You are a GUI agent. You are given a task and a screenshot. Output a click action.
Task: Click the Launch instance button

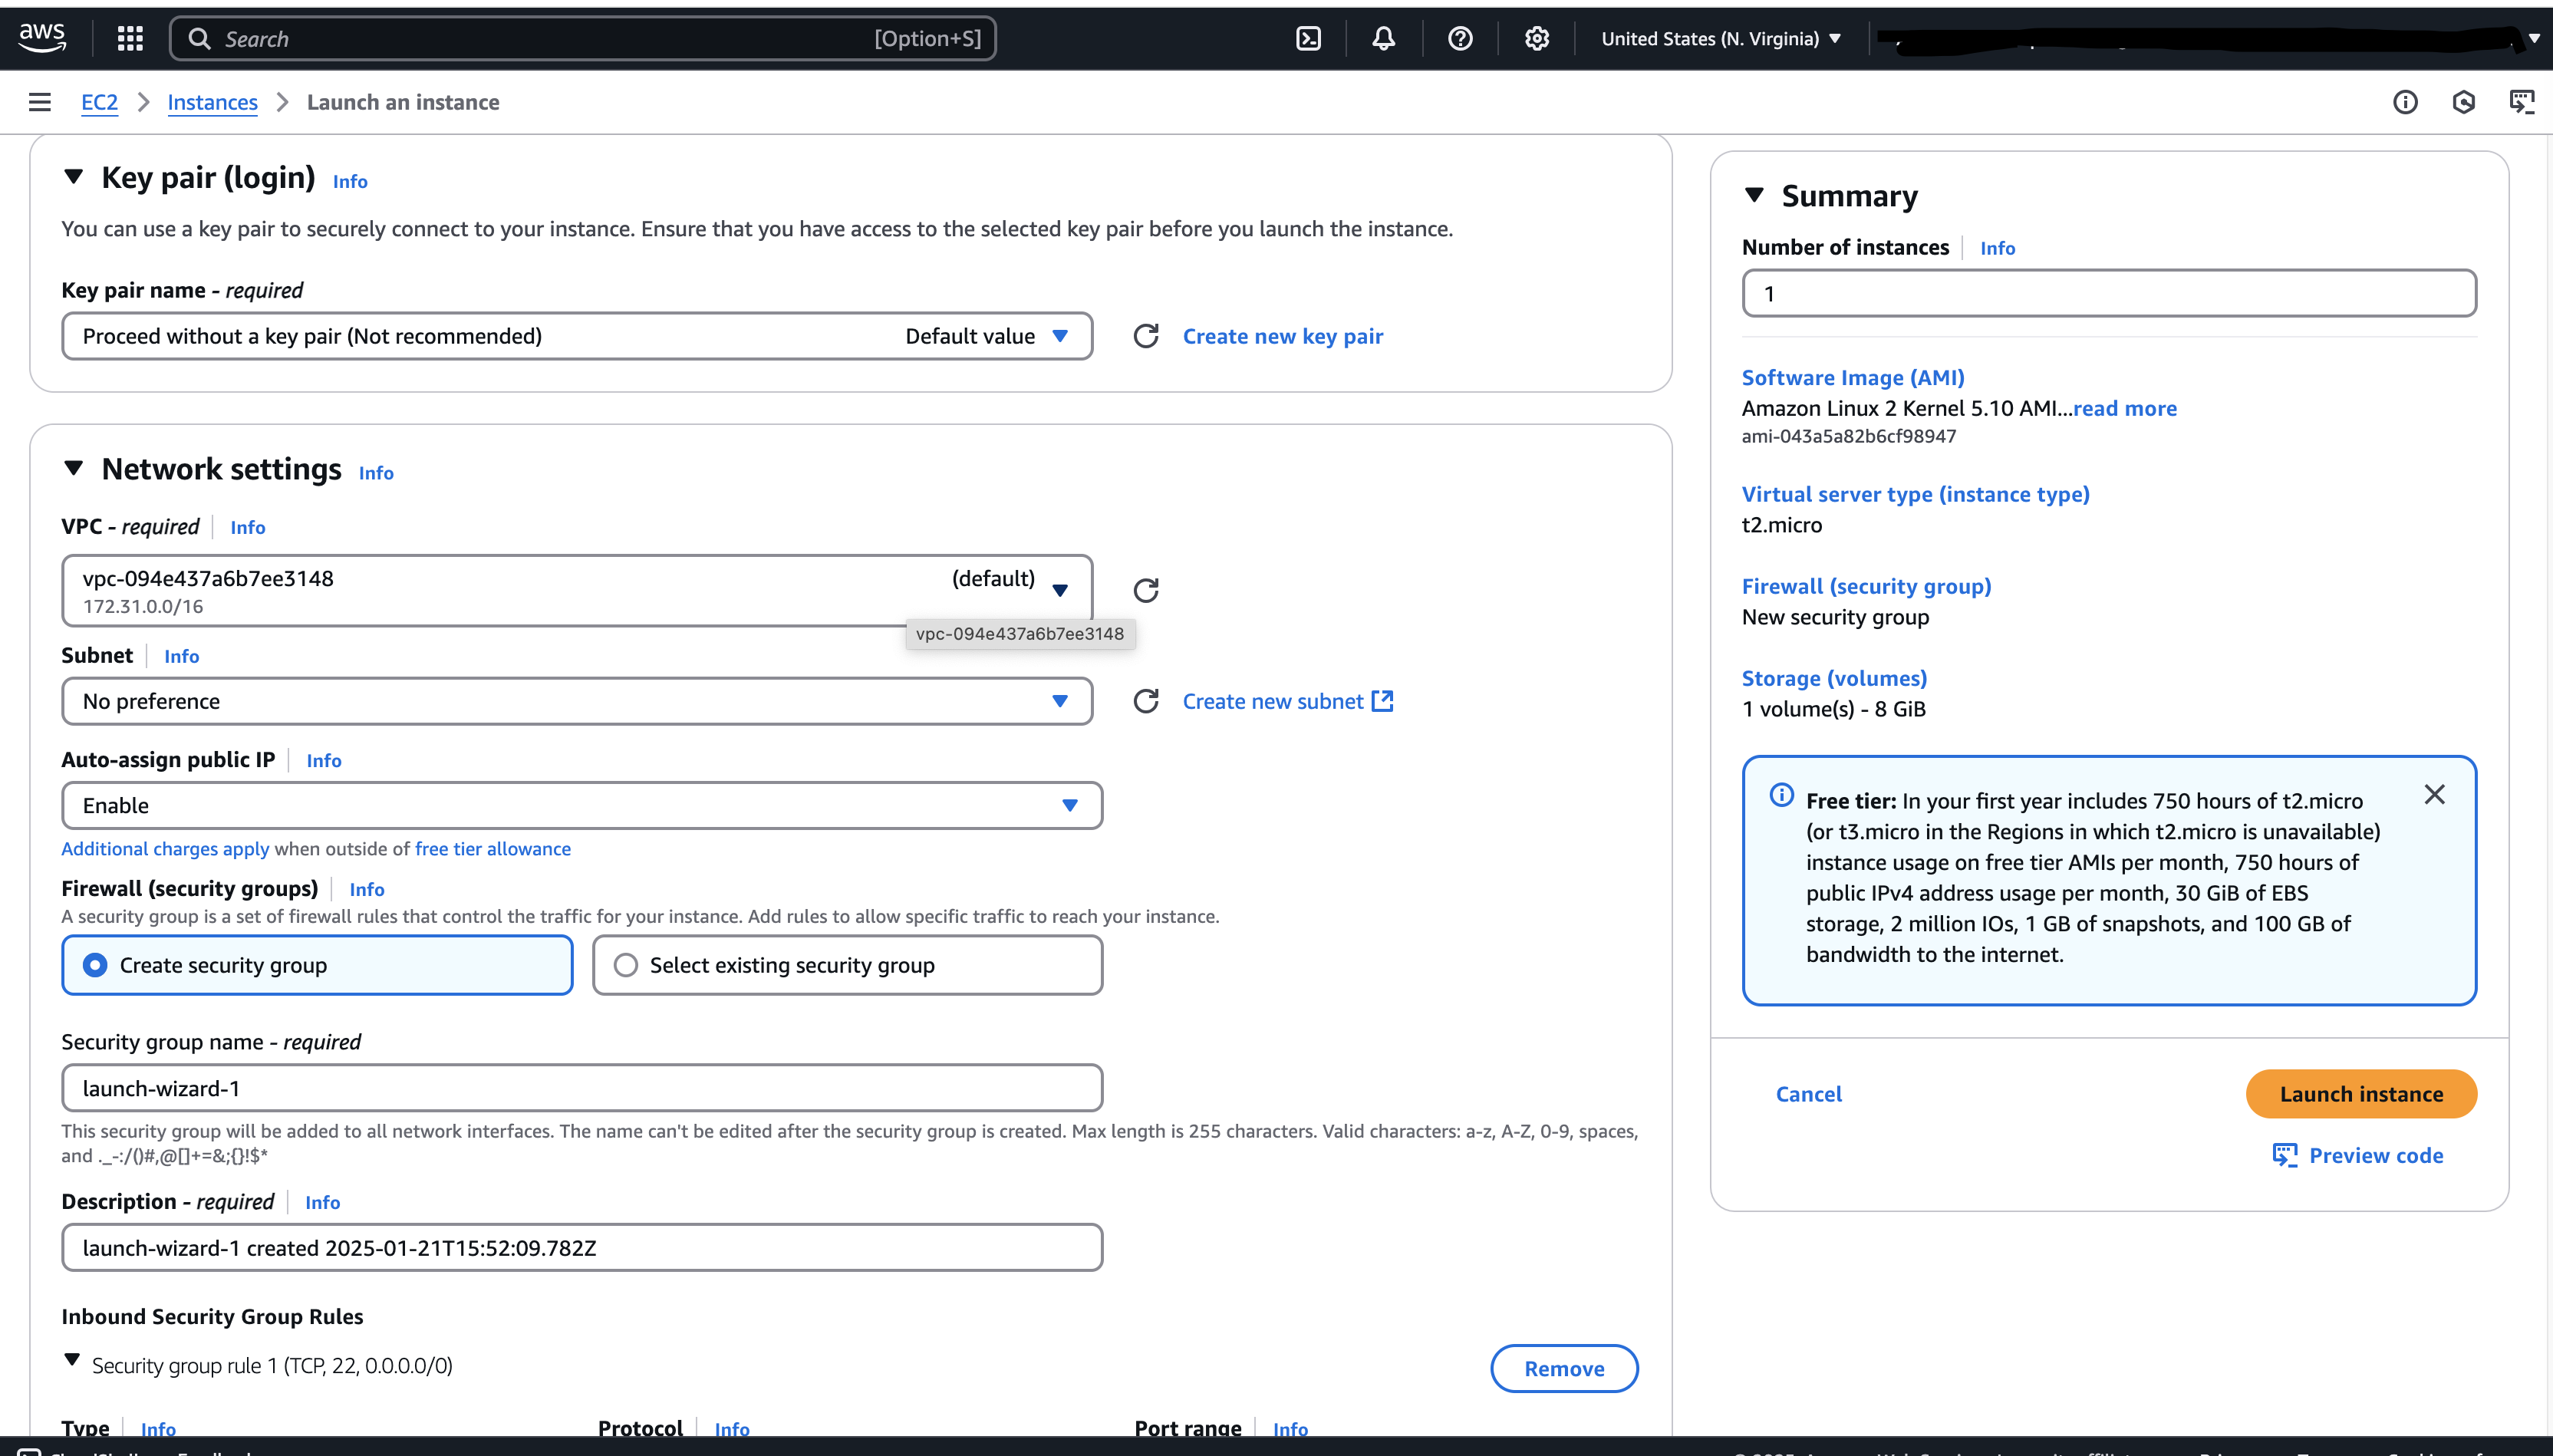tap(2361, 1094)
